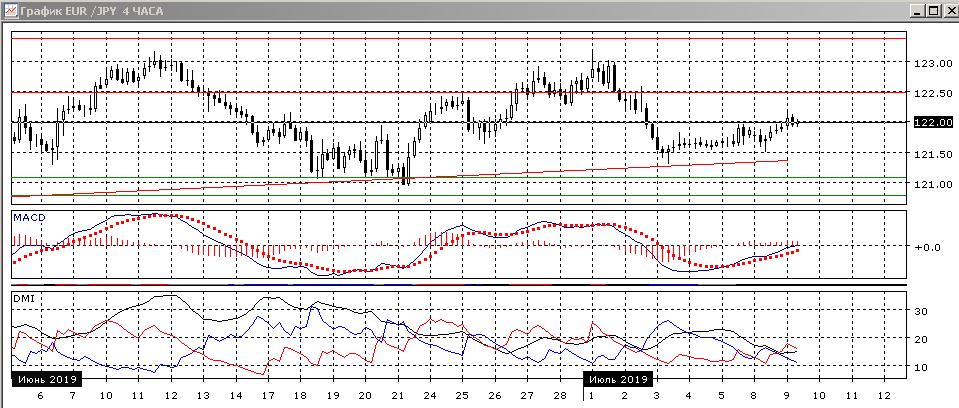Screen dimensions: 959x408
Task: Select the 'Июнь 2019' month marker
Action: click(x=46, y=380)
